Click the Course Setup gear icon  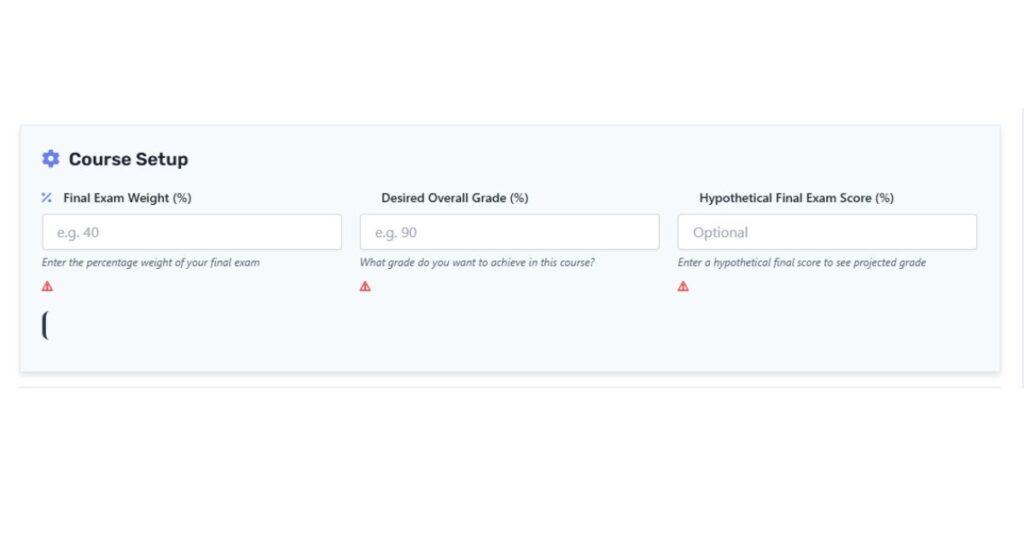[50, 159]
